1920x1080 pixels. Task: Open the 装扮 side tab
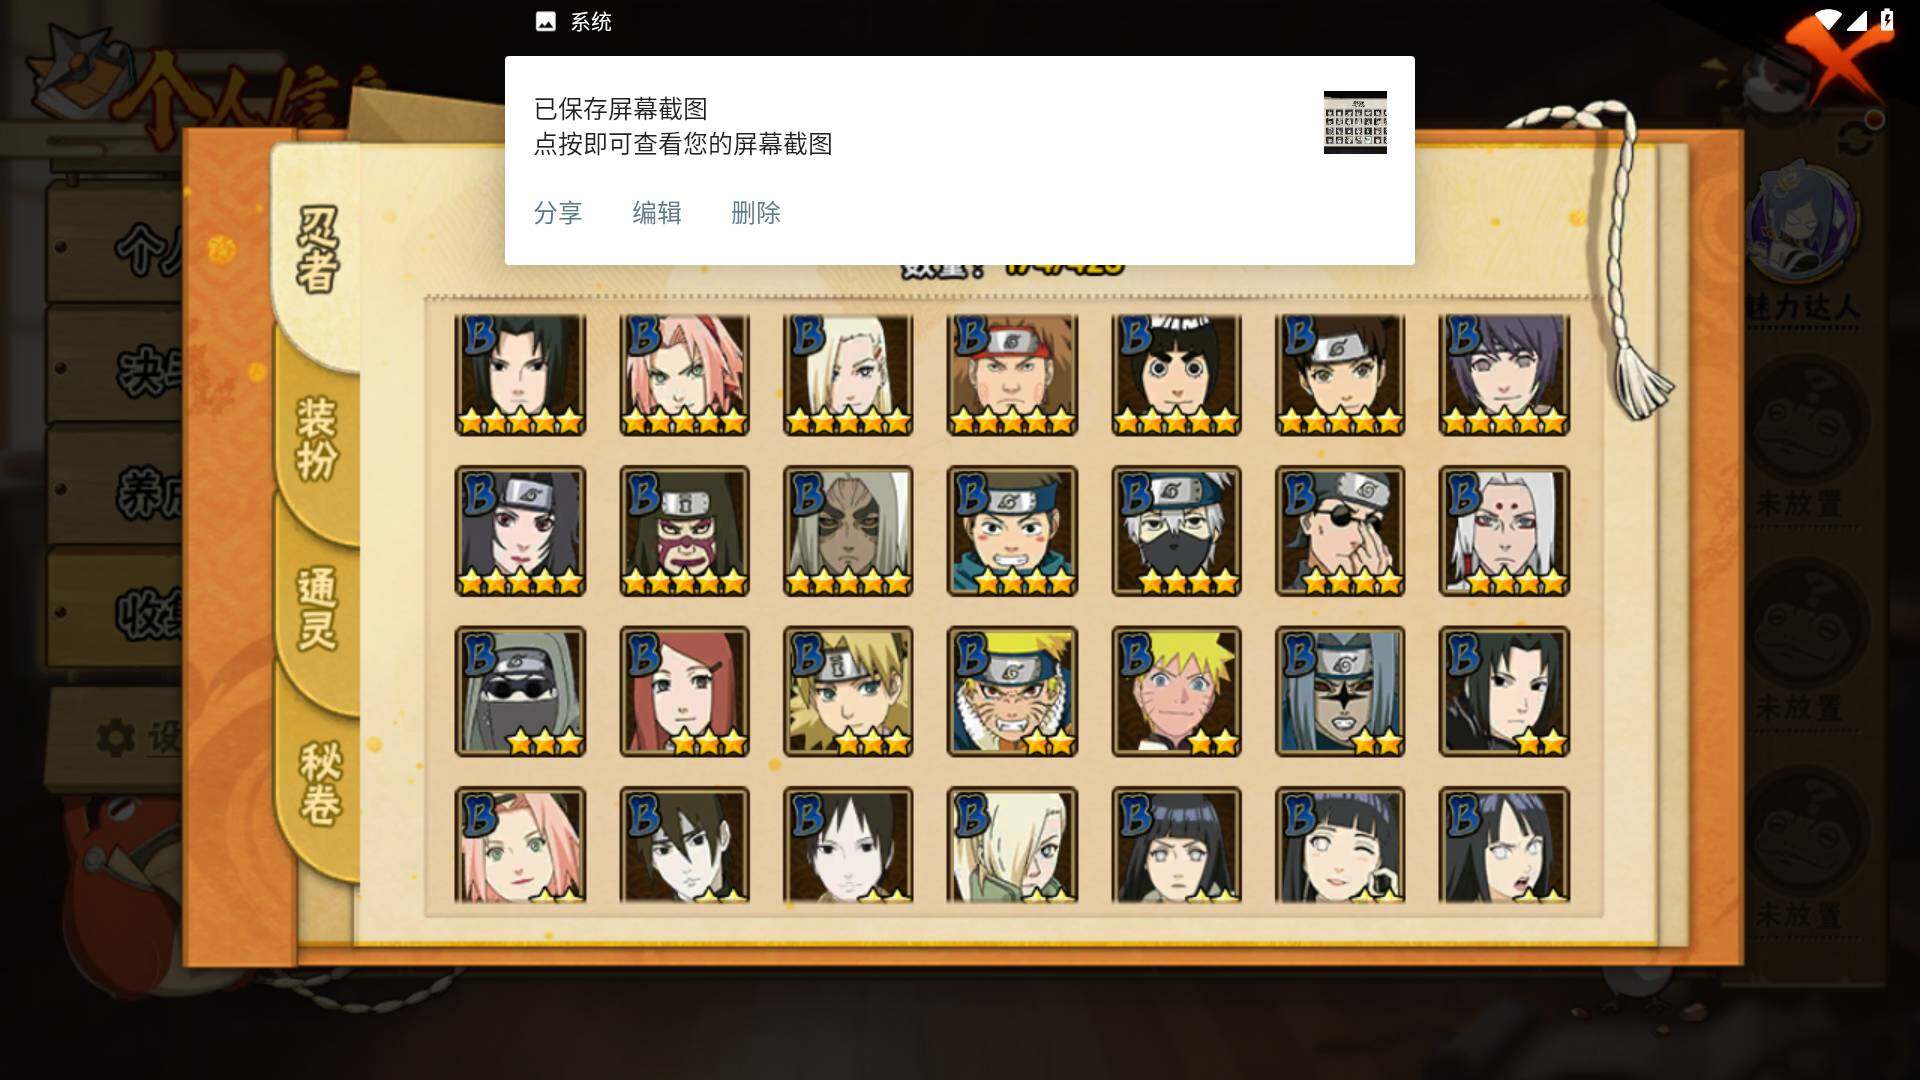coord(318,438)
